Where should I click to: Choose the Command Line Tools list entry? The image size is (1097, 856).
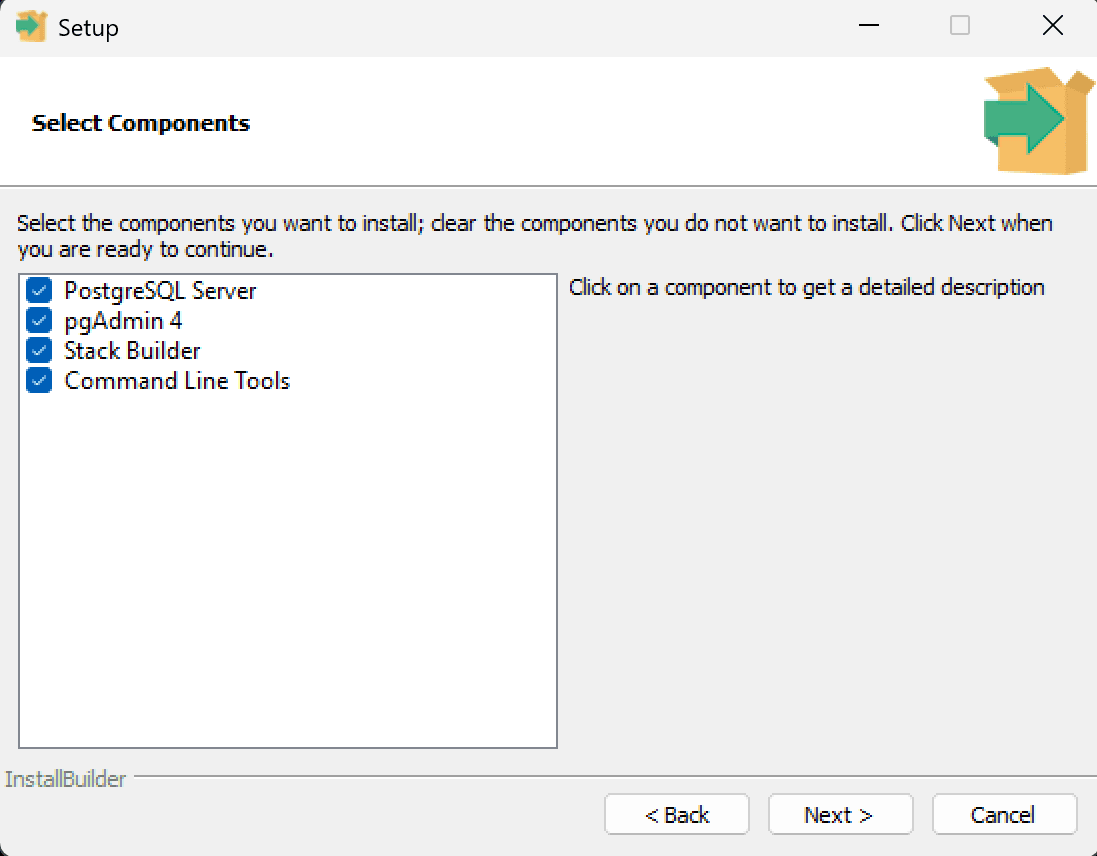(177, 381)
